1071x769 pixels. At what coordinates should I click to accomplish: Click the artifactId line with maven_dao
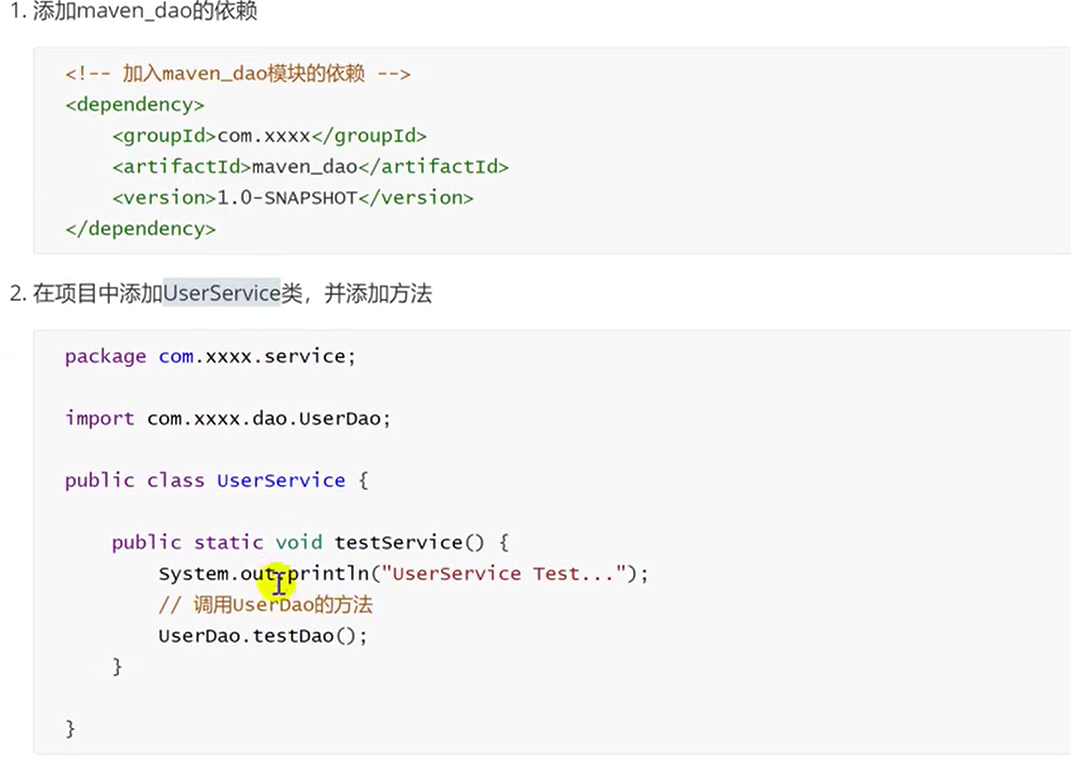pyautogui.click(x=311, y=167)
